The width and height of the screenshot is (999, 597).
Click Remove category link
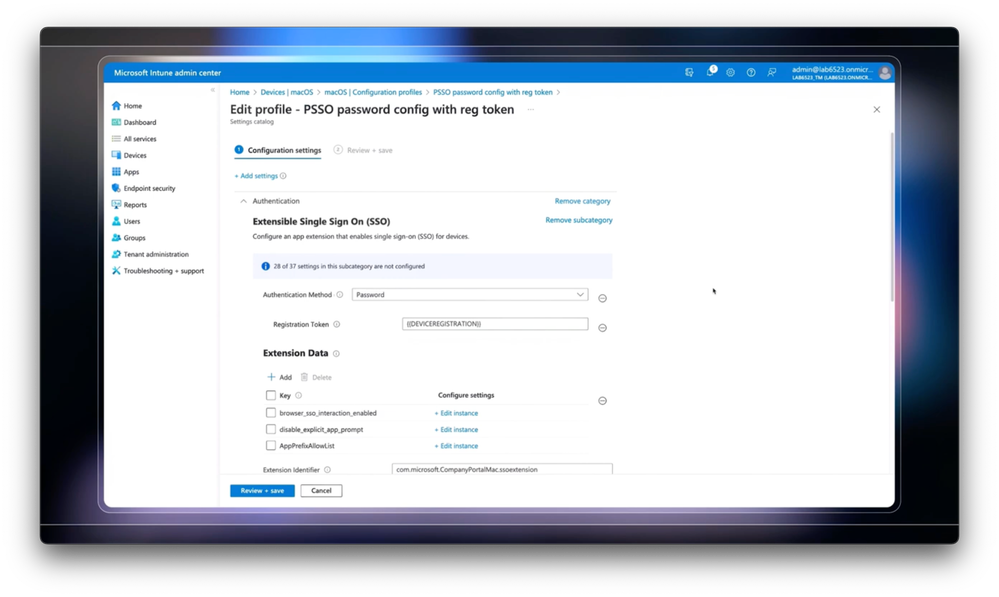pos(582,201)
